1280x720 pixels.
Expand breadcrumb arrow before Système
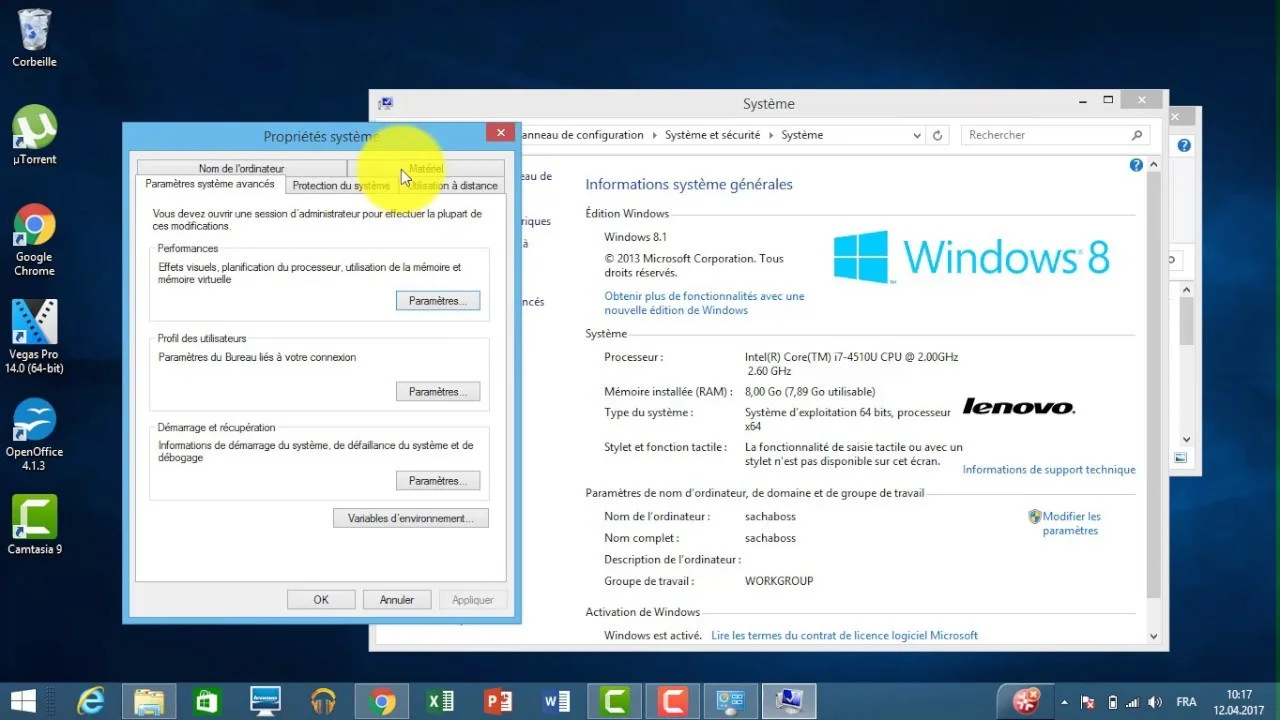[x=772, y=135]
